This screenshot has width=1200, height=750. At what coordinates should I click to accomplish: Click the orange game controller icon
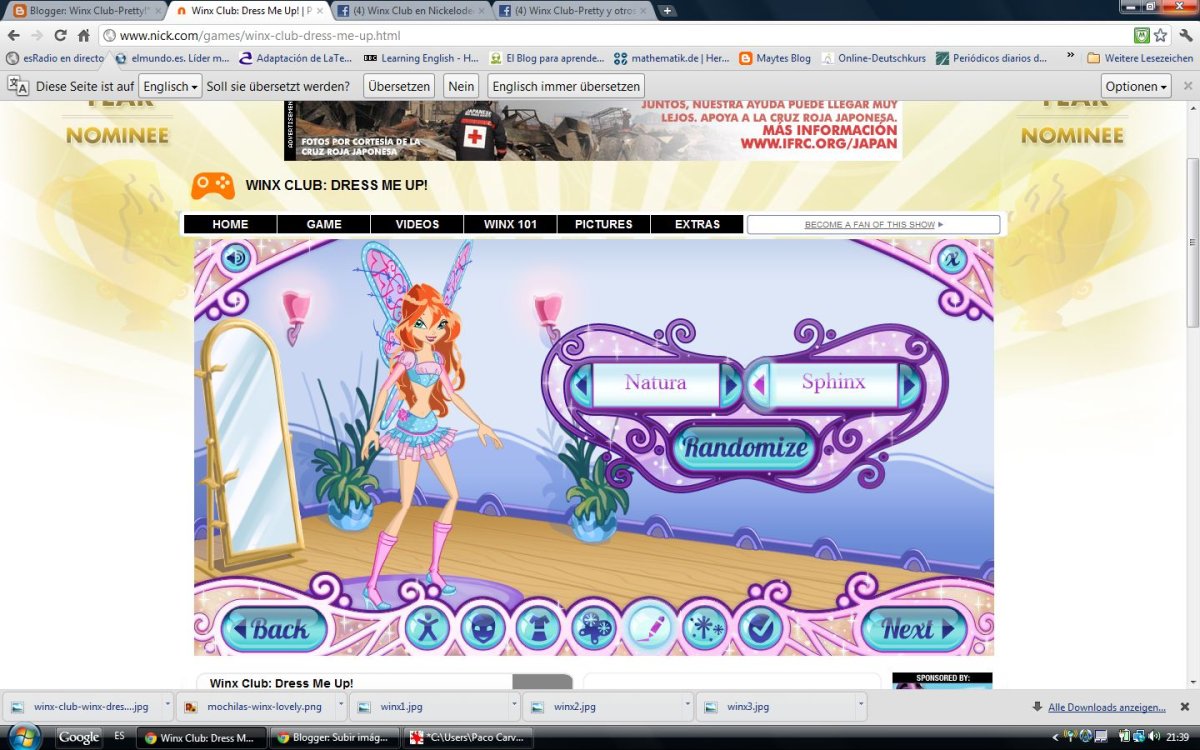[x=213, y=185]
